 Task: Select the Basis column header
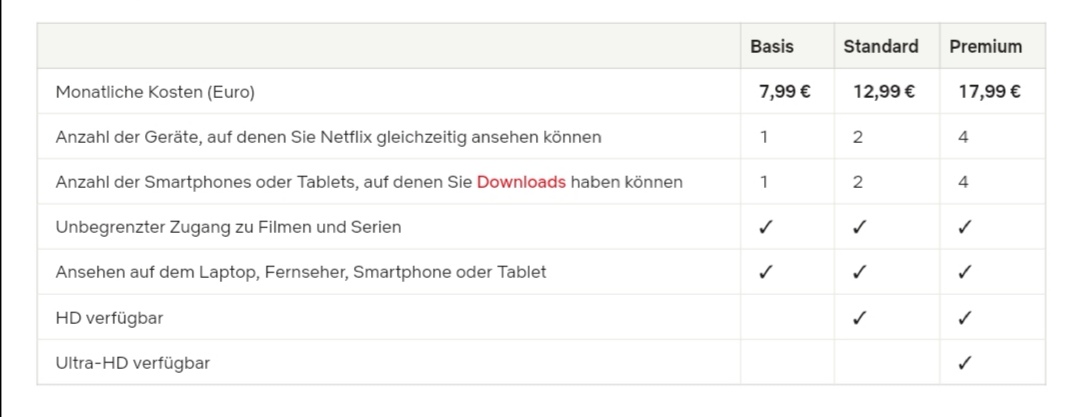[x=772, y=46]
